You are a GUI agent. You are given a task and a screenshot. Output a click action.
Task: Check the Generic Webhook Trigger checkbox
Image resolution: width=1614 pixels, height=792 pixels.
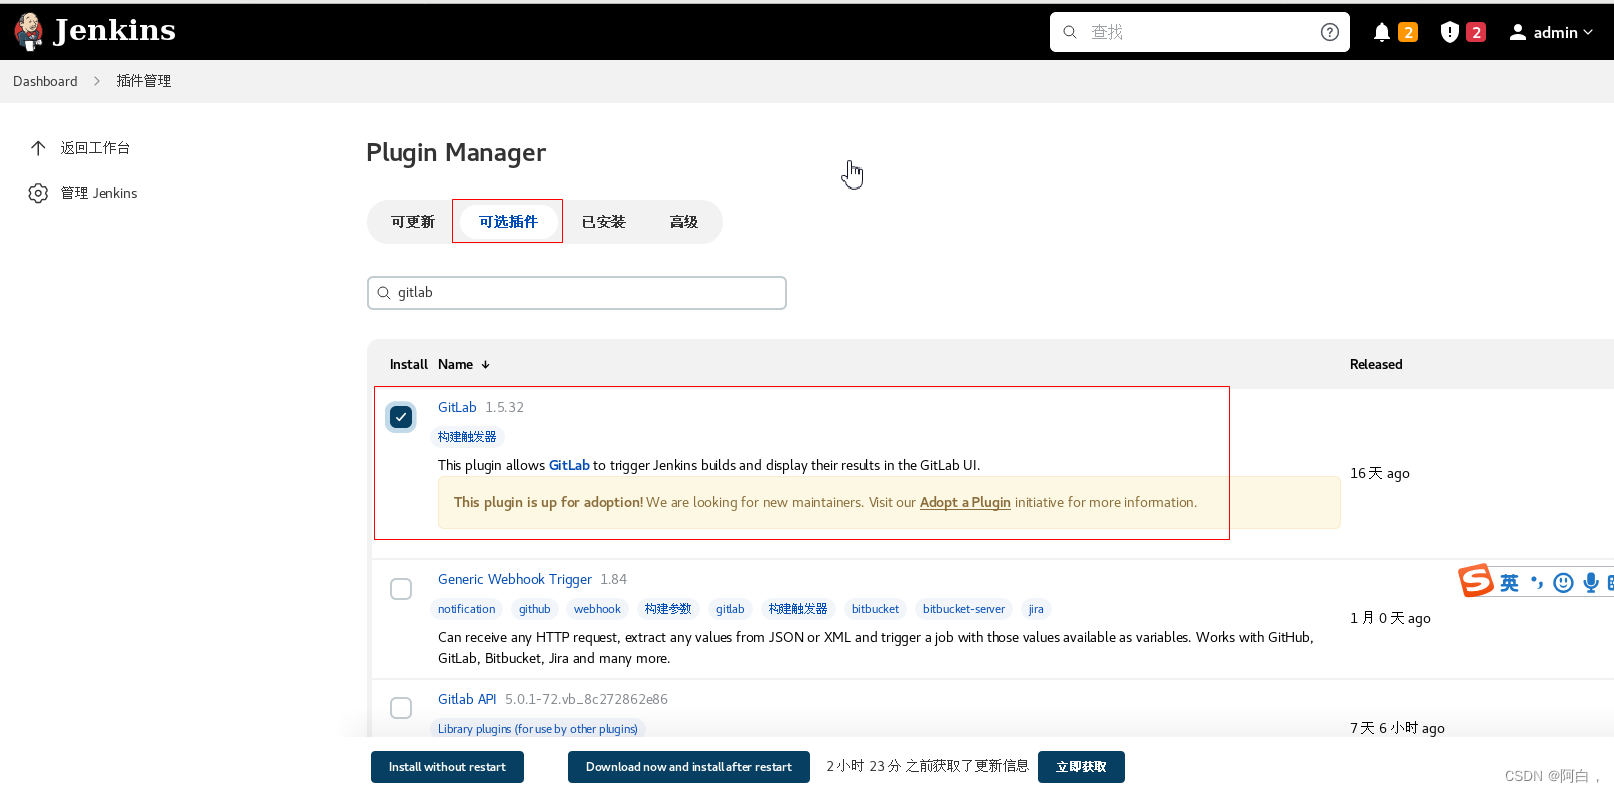pos(401,589)
